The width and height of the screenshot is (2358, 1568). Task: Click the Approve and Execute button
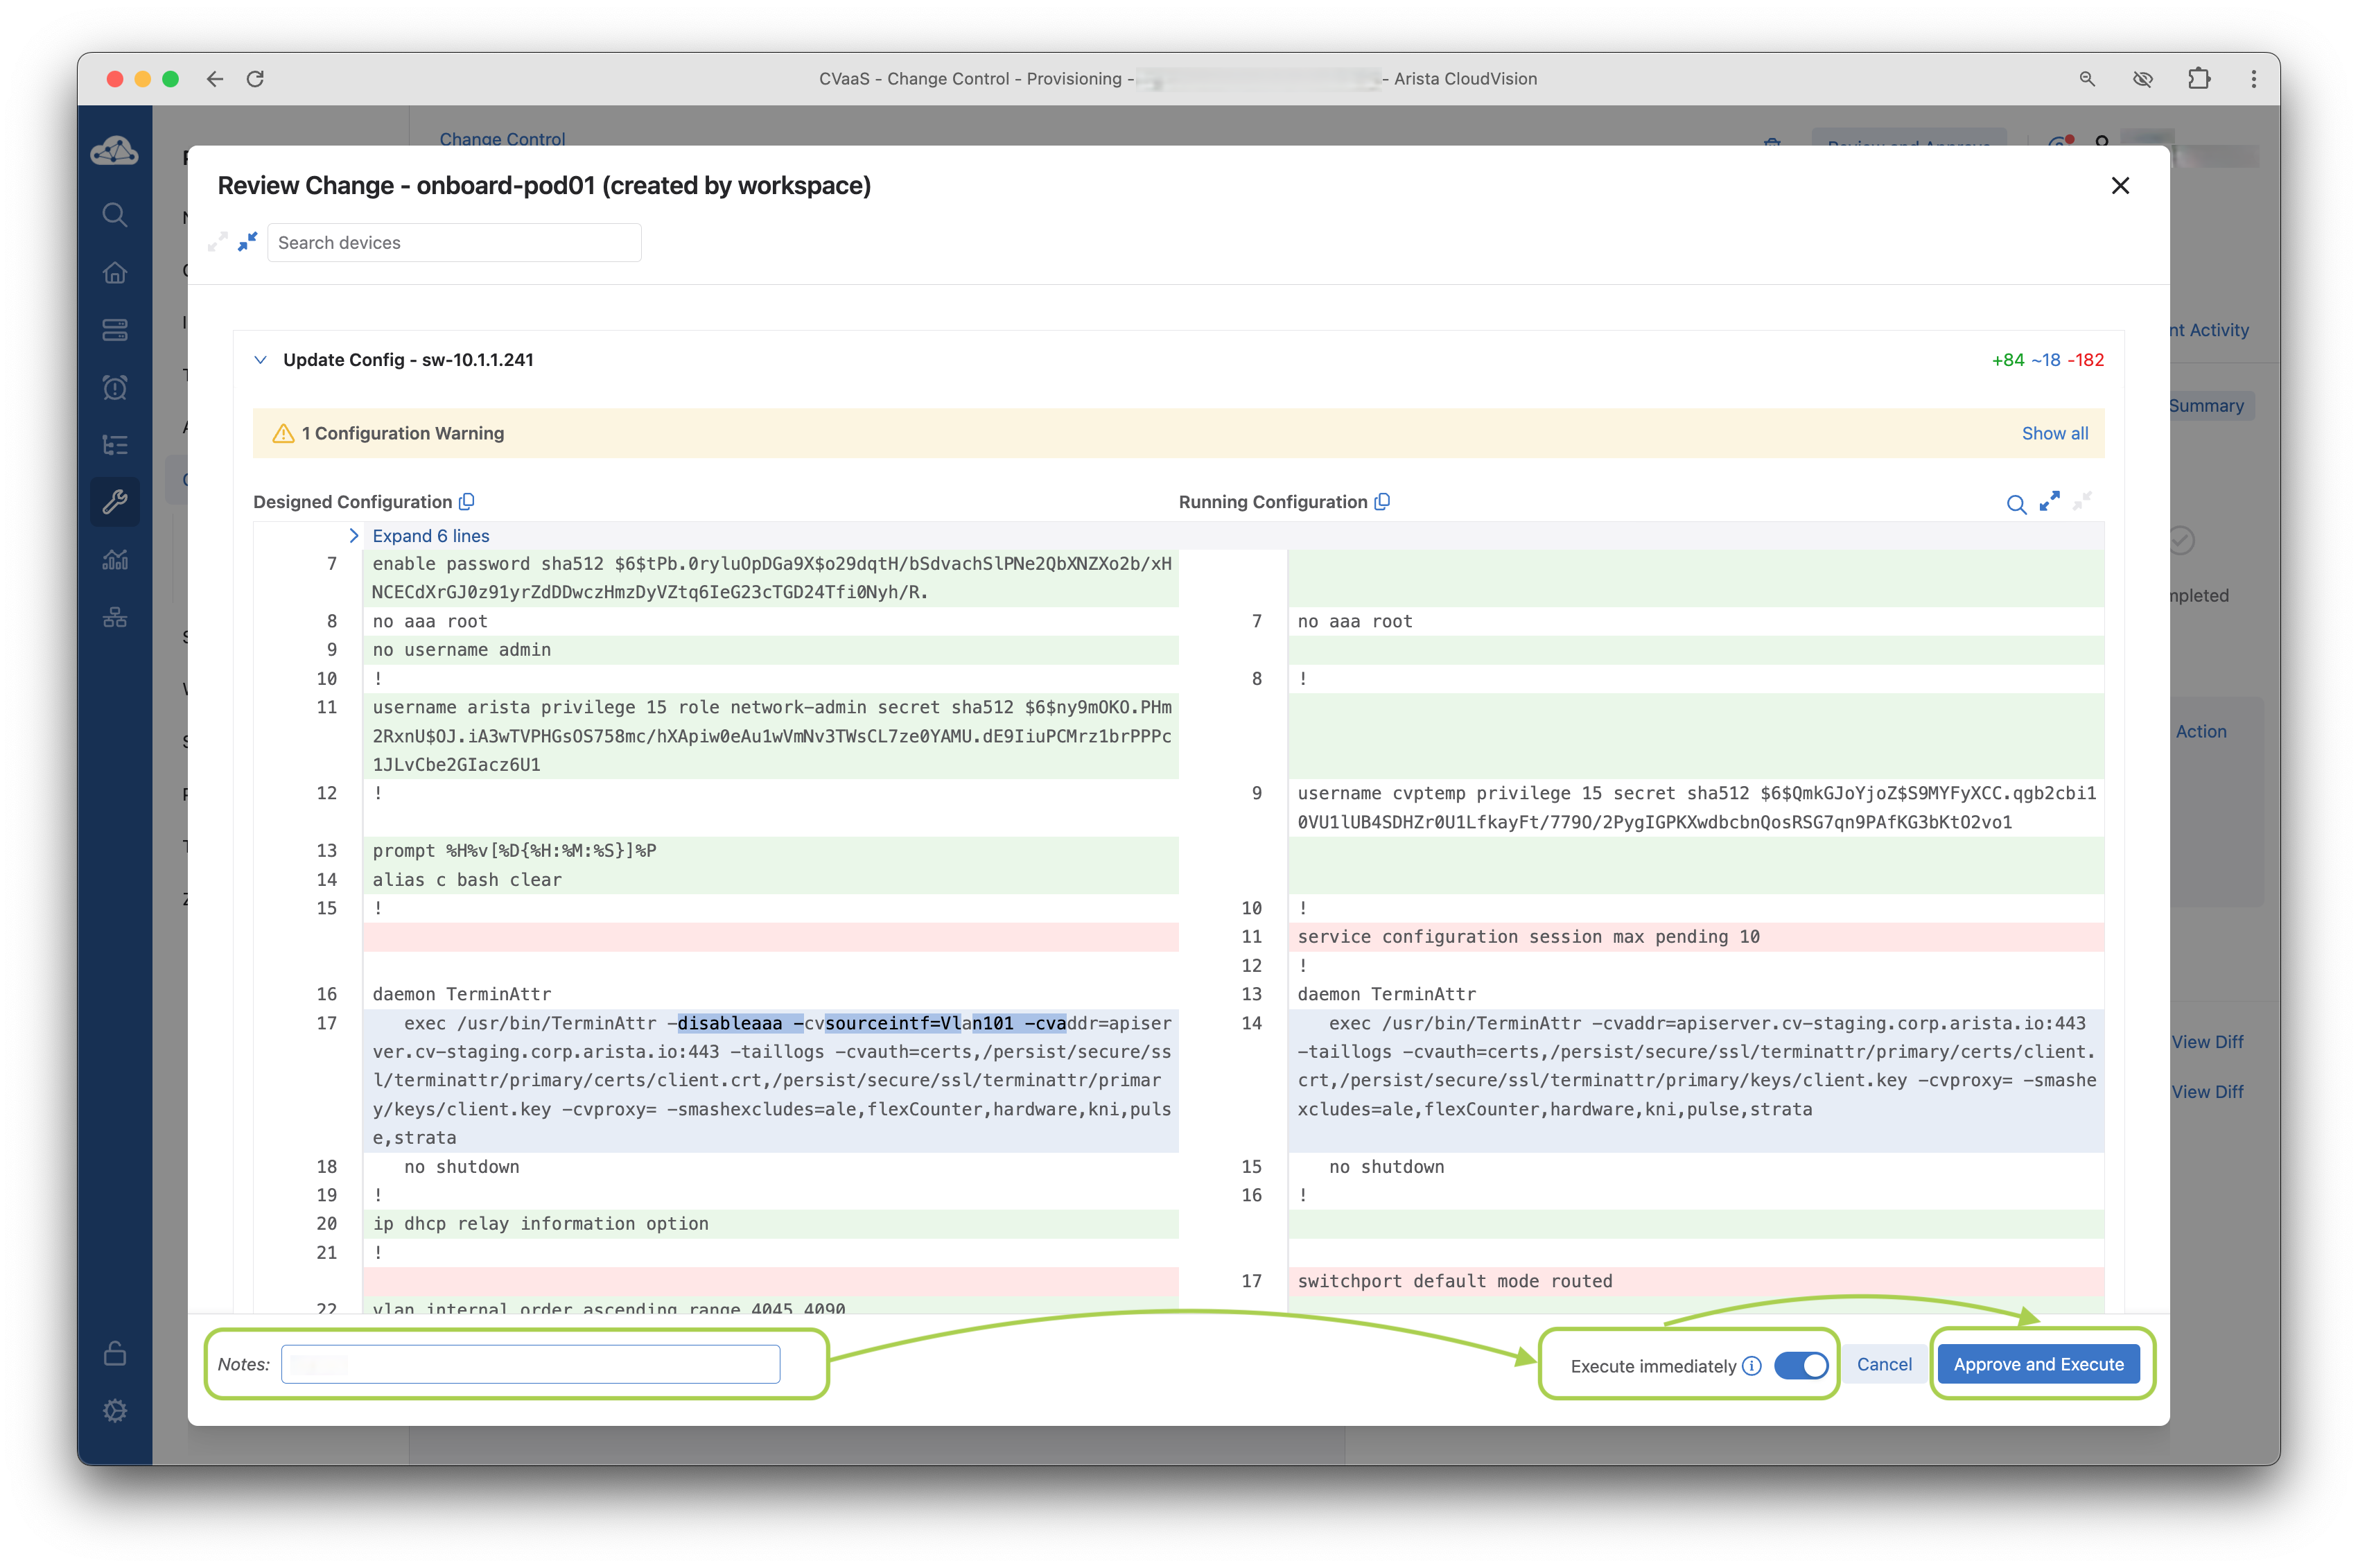(x=2038, y=1364)
